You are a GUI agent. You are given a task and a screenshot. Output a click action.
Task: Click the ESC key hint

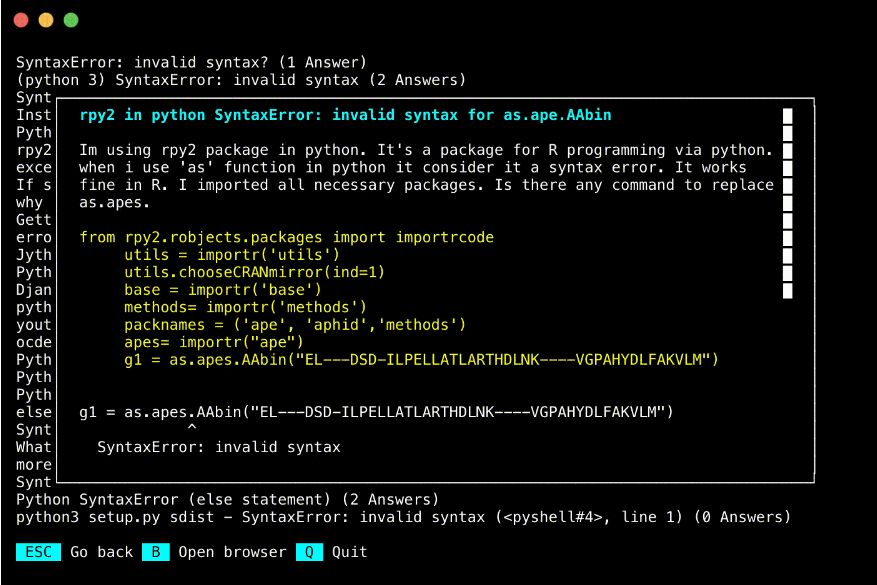(x=38, y=552)
